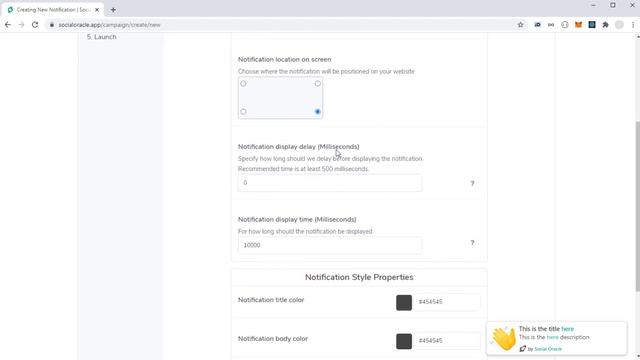This screenshot has height=360, width=640.
Task: Open the extensions puzzle menu
Action: [x=606, y=25]
